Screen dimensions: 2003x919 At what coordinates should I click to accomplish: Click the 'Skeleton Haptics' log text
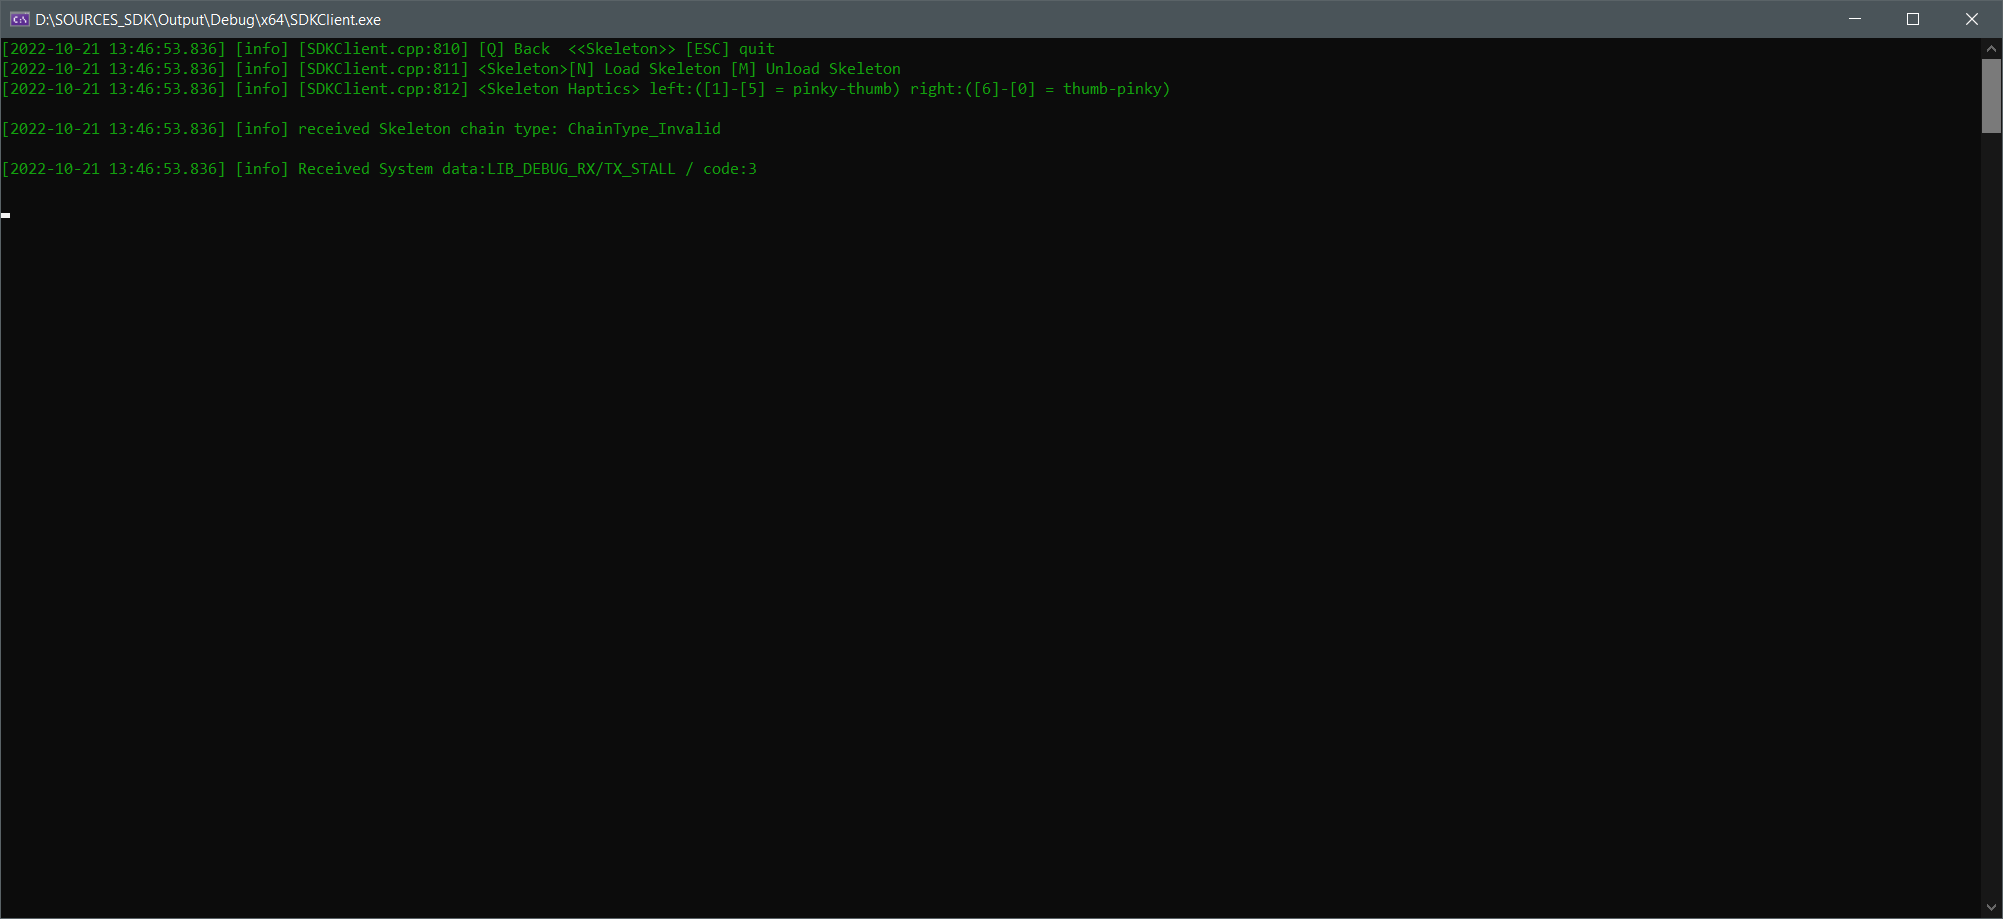[559, 89]
